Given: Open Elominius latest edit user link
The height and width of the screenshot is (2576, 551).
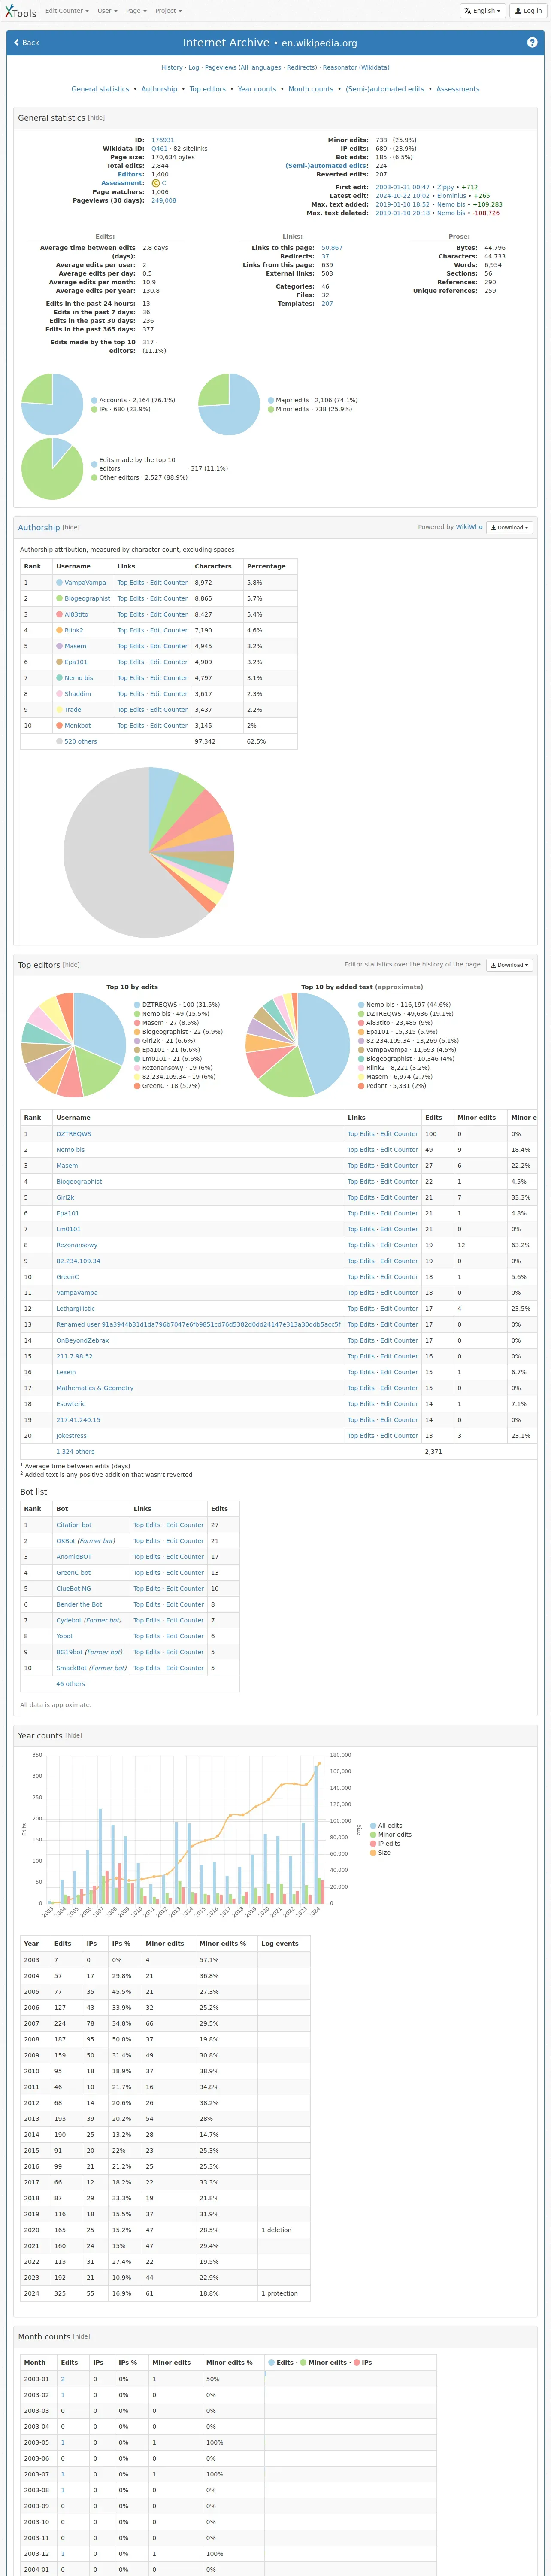Looking at the screenshot, I should (x=451, y=196).
